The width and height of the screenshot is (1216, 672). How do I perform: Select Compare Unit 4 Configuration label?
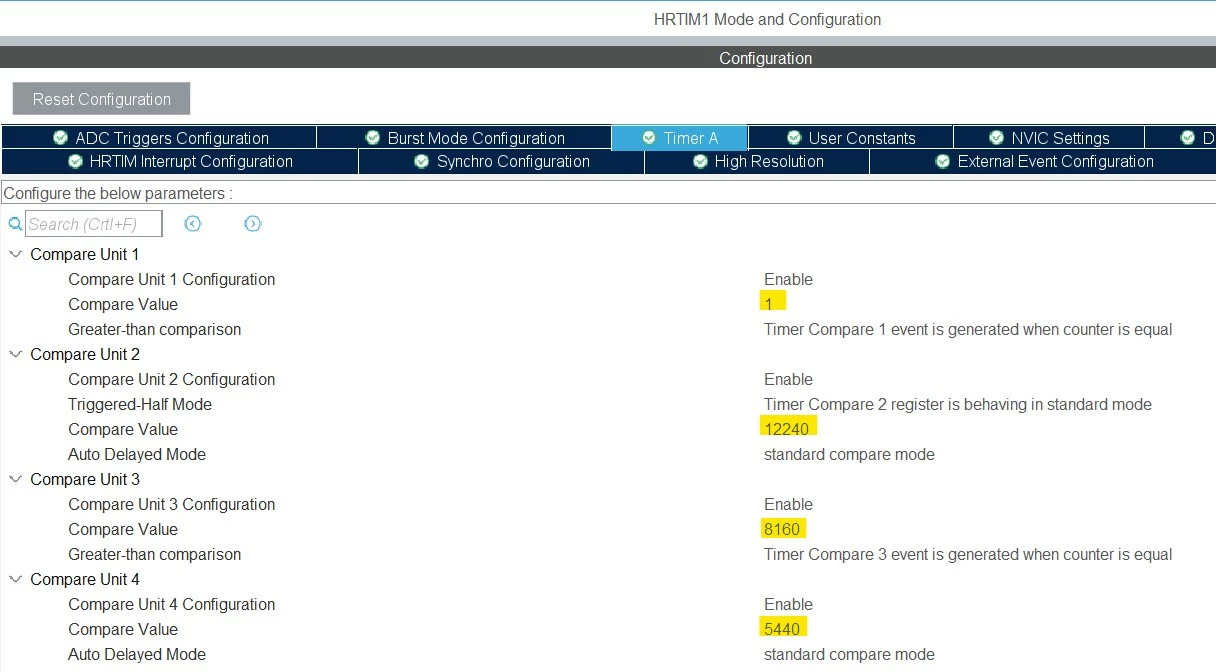(171, 604)
